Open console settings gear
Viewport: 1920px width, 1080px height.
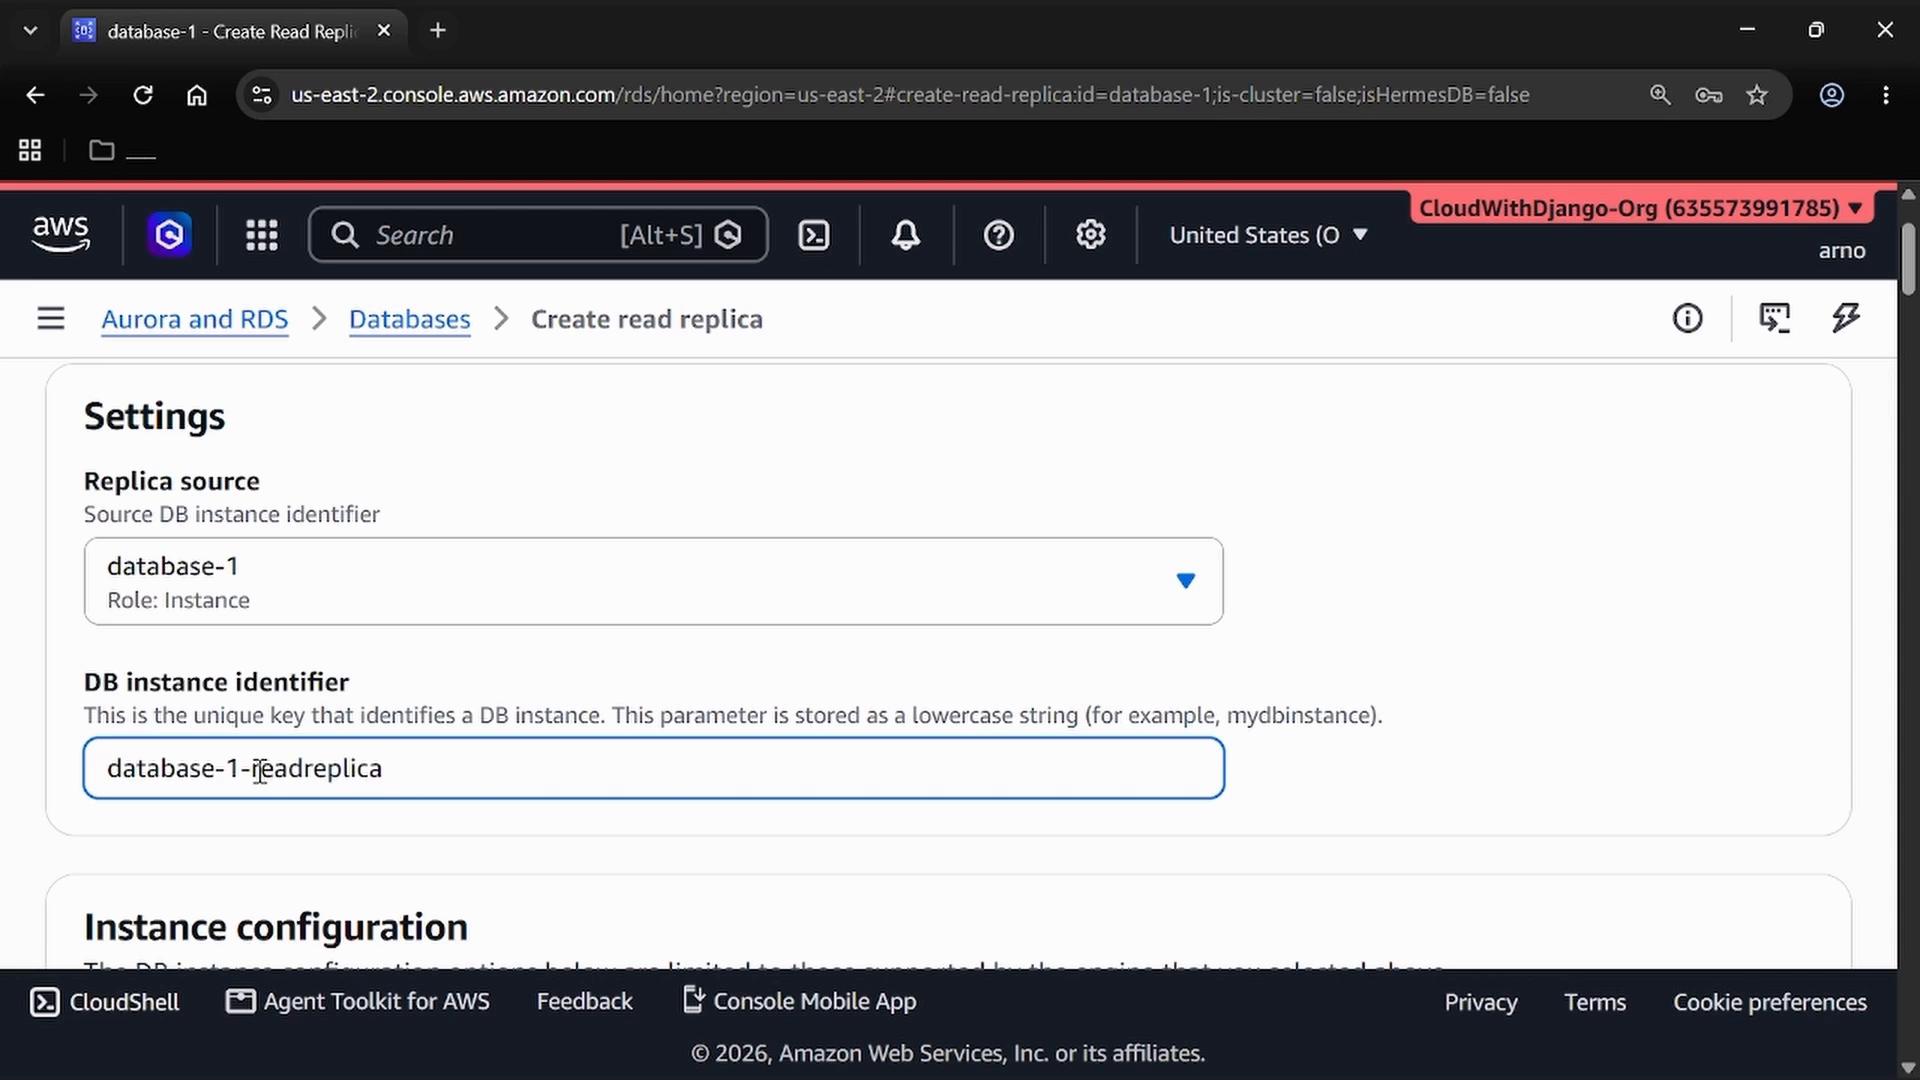(1091, 235)
